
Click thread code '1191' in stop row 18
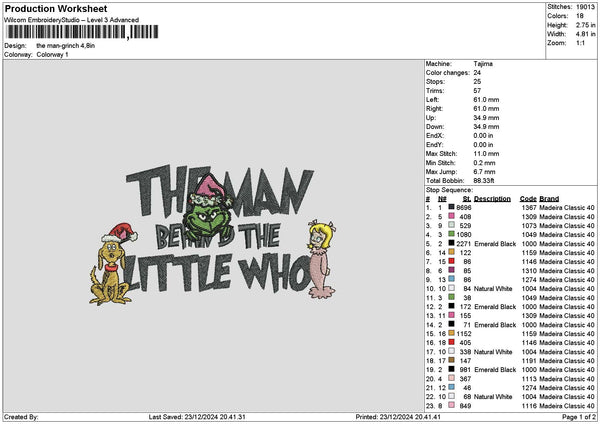pyautogui.click(x=529, y=361)
